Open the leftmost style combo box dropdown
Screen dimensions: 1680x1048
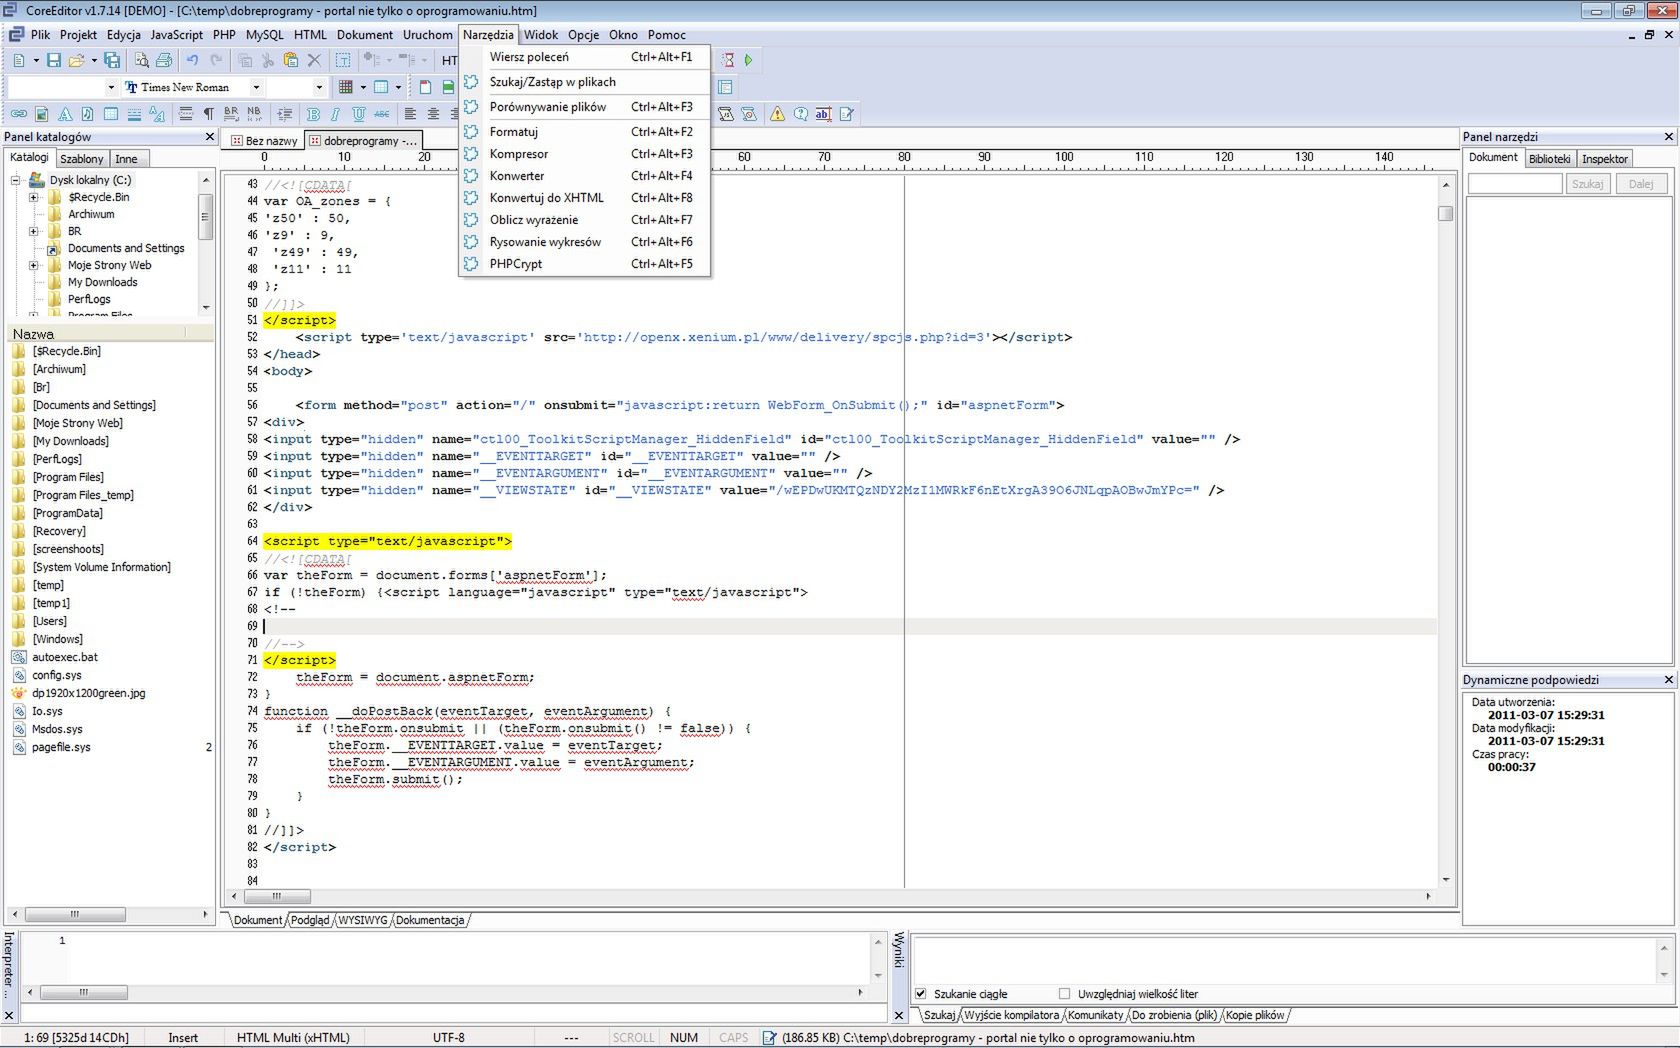(111, 87)
